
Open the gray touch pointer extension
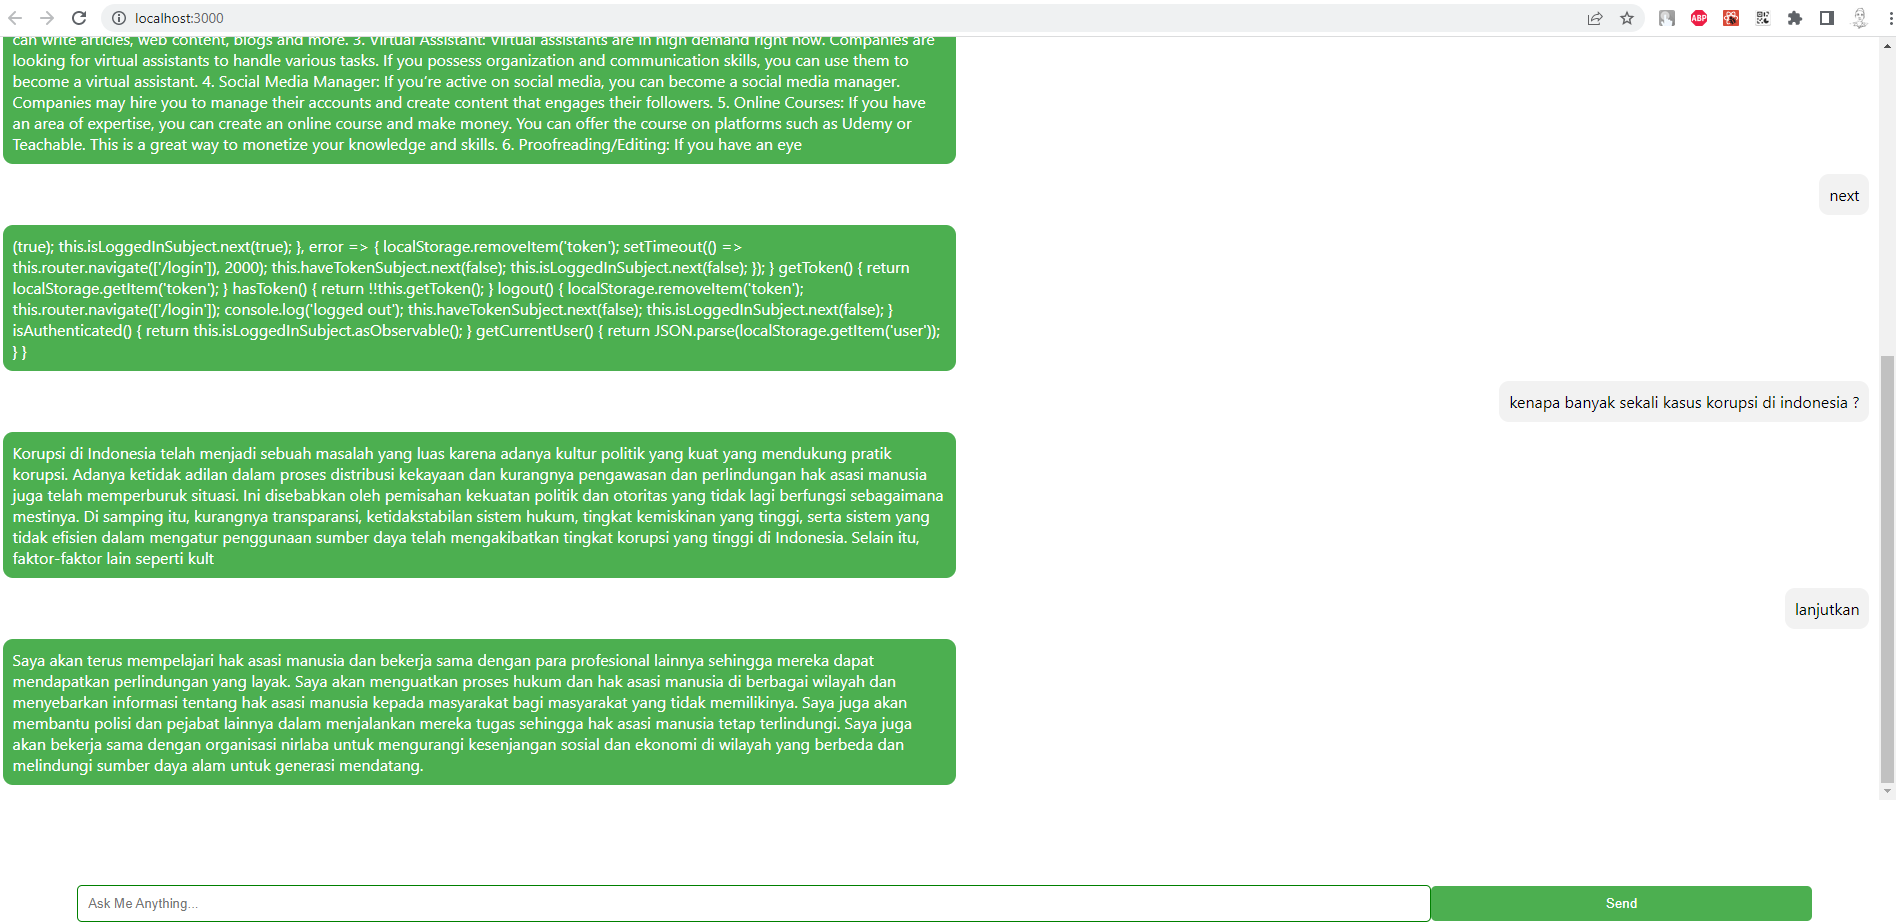coord(1667,18)
